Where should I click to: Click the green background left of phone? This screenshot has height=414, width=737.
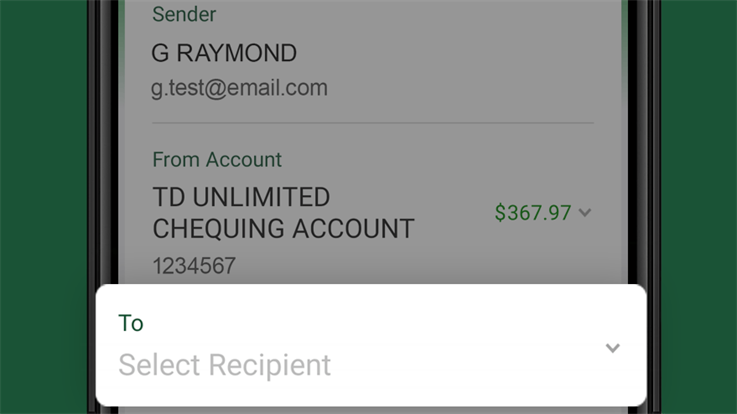coord(43,207)
